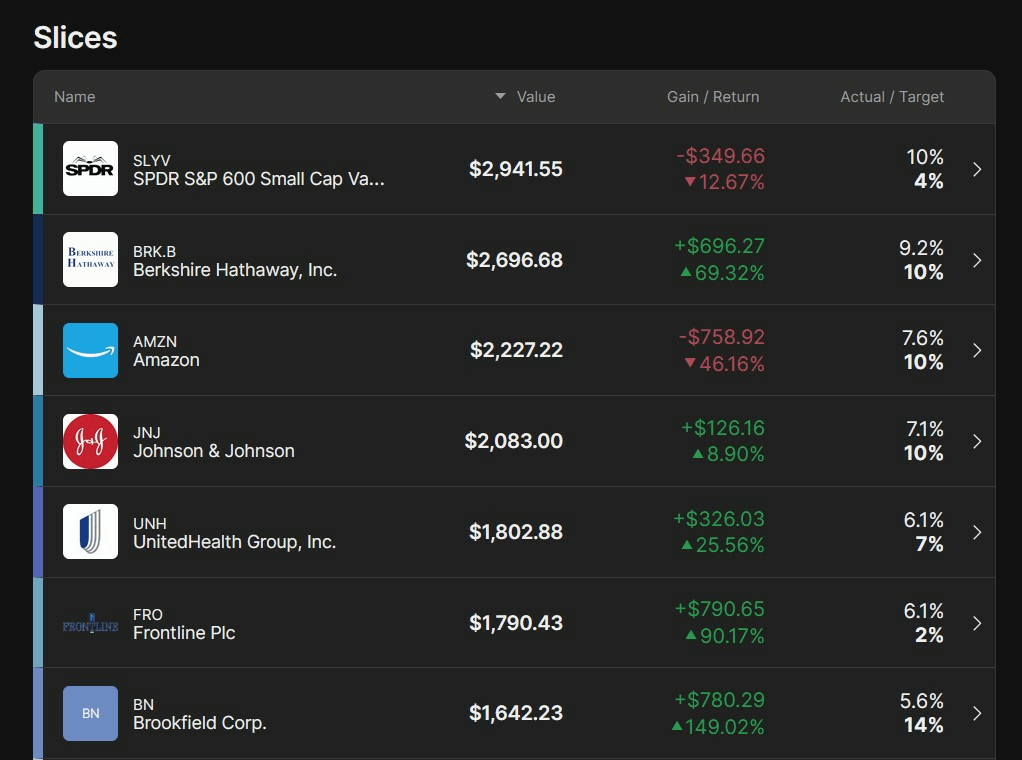Click the Frontline logo icon
The height and width of the screenshot is (760, 1022).
click(x=91, y=622)
